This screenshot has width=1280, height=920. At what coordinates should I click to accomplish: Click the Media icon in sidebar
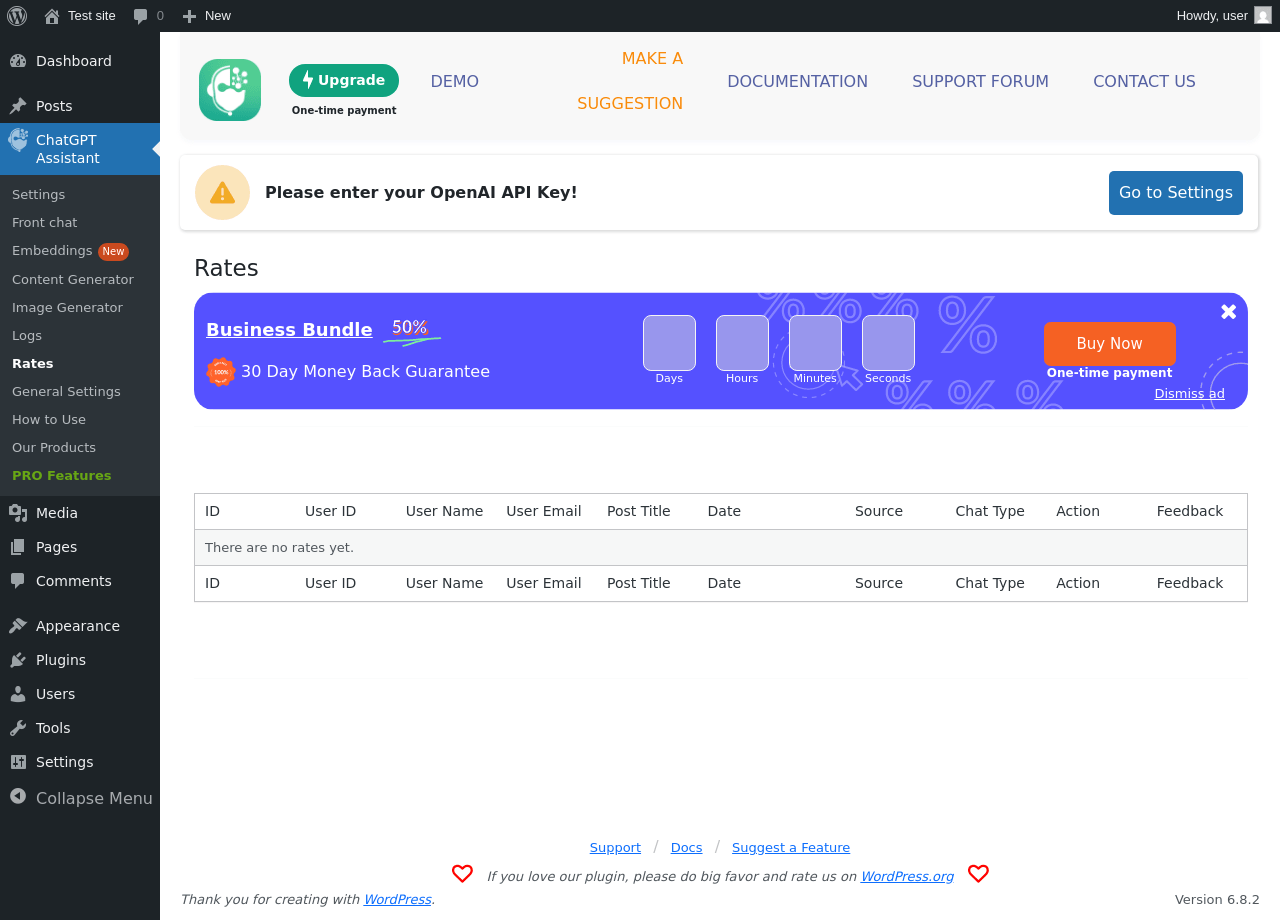tap(18, 513)
